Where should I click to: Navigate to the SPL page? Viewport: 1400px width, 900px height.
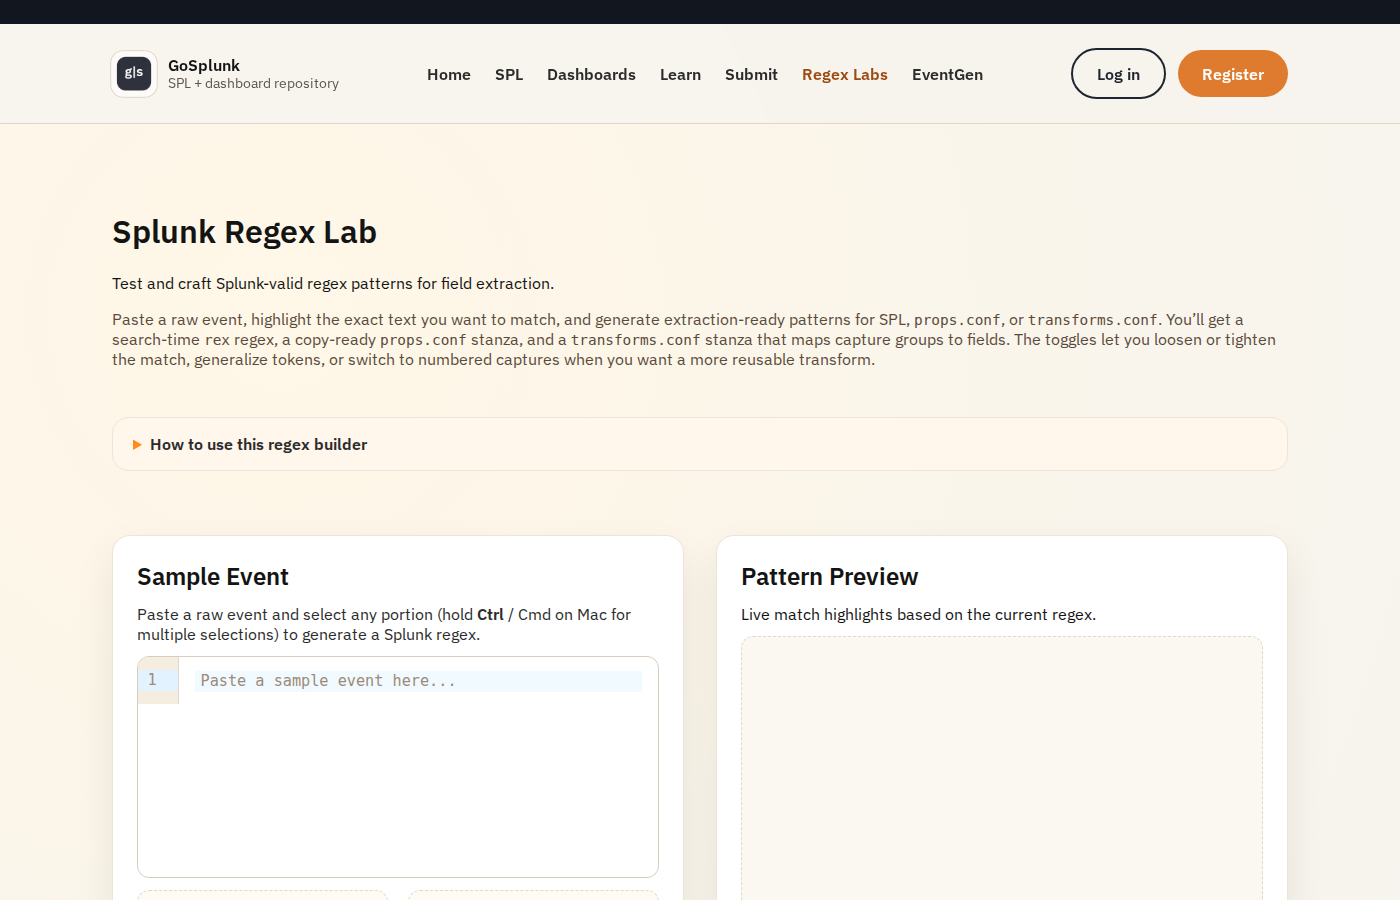pyautogui.click(x=509, y=74)
